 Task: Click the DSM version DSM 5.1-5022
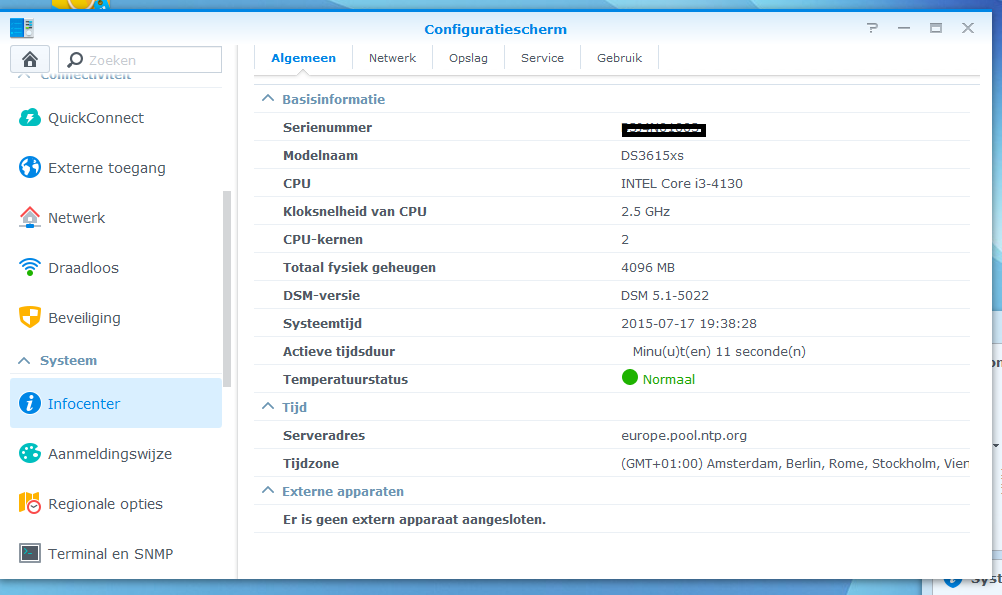(x=665, y=296)
